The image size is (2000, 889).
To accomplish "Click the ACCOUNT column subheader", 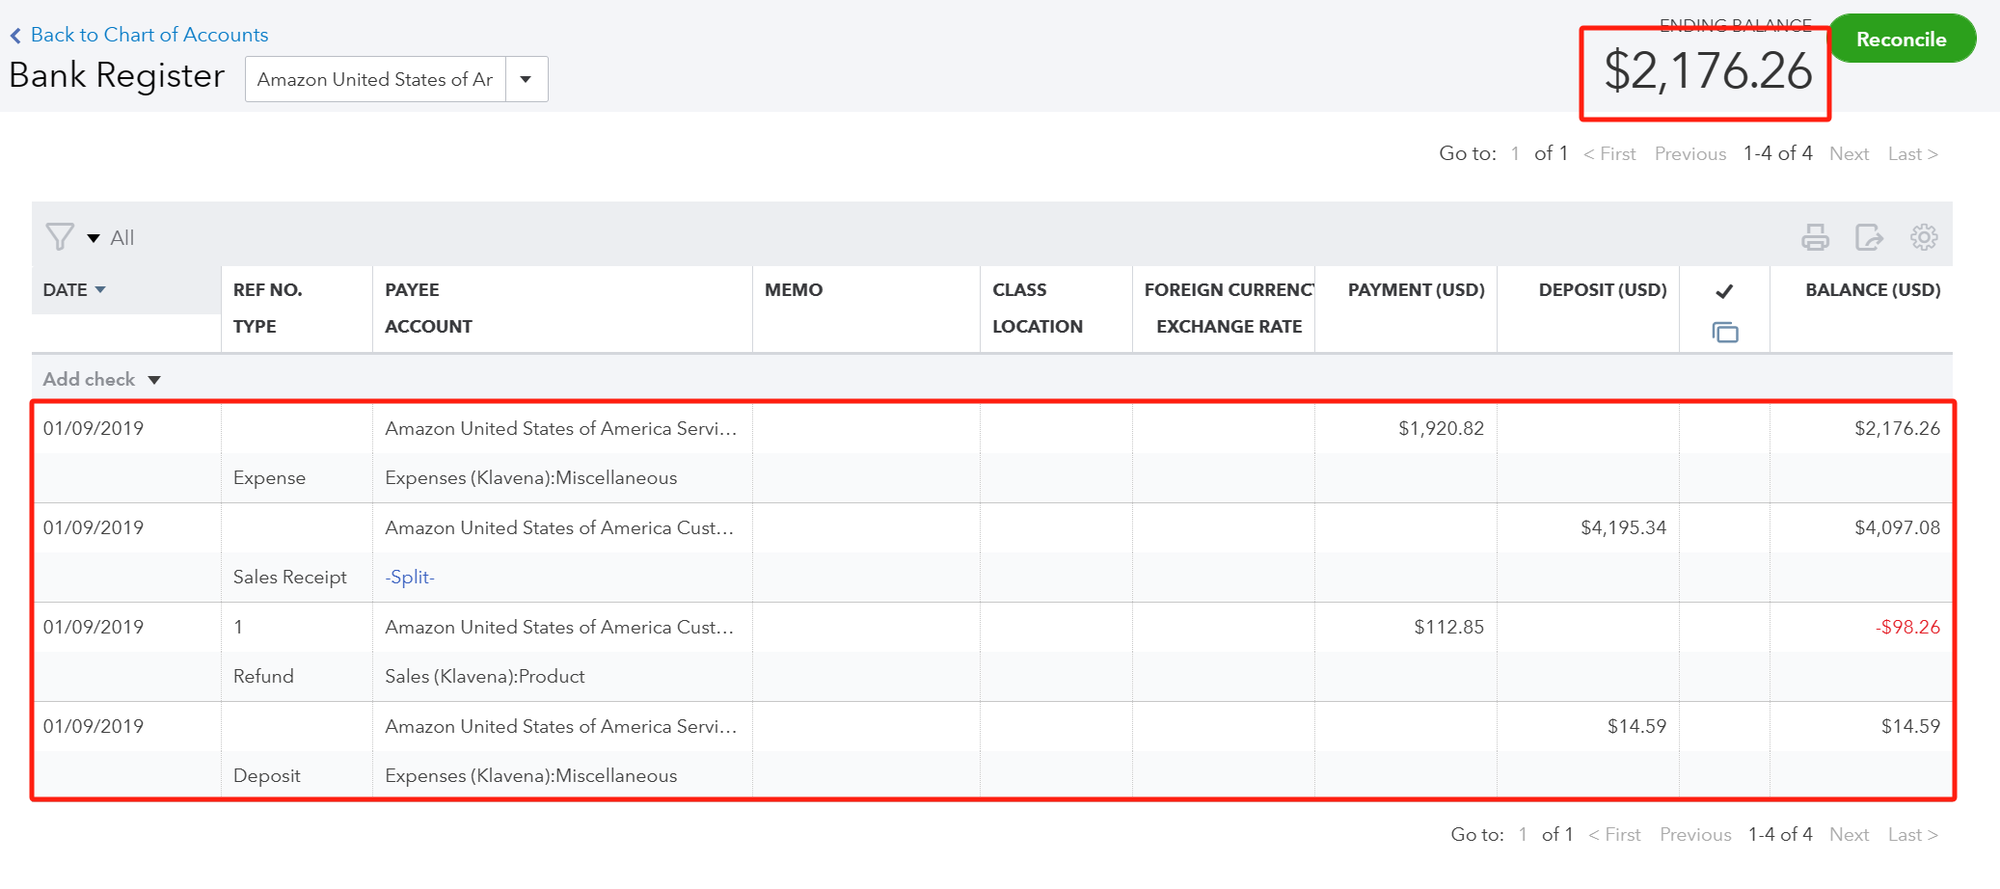I will point(428,327).
